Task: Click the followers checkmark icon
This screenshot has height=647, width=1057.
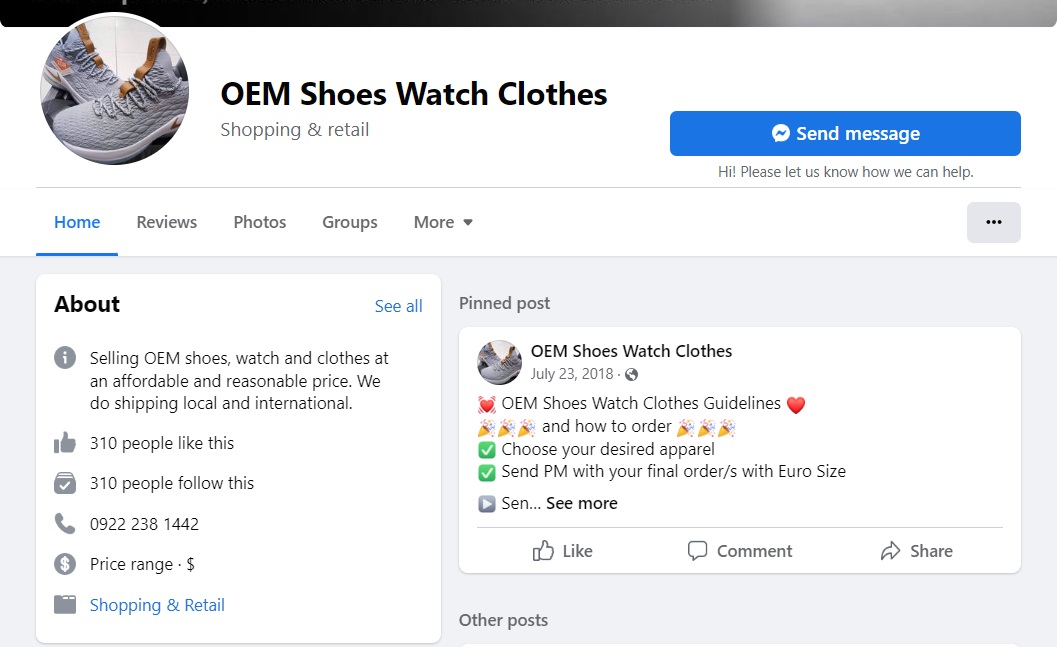Action: pos(65,483)
